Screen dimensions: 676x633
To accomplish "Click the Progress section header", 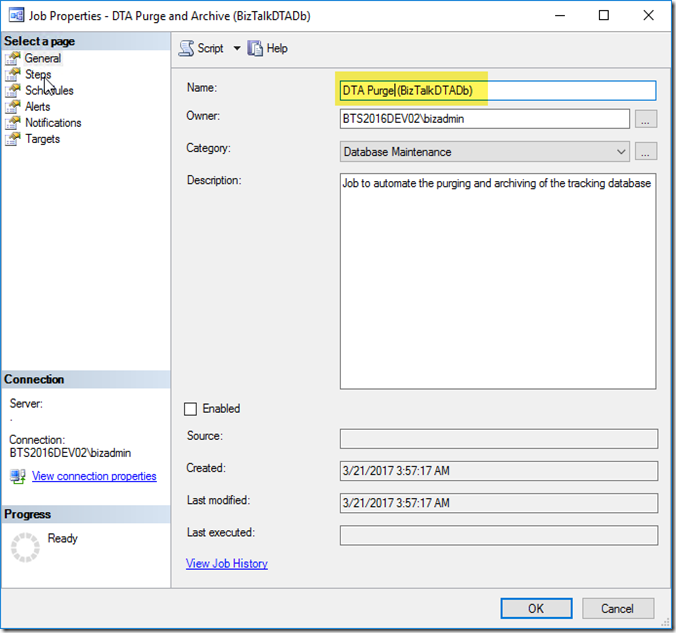I will [85, 514].
